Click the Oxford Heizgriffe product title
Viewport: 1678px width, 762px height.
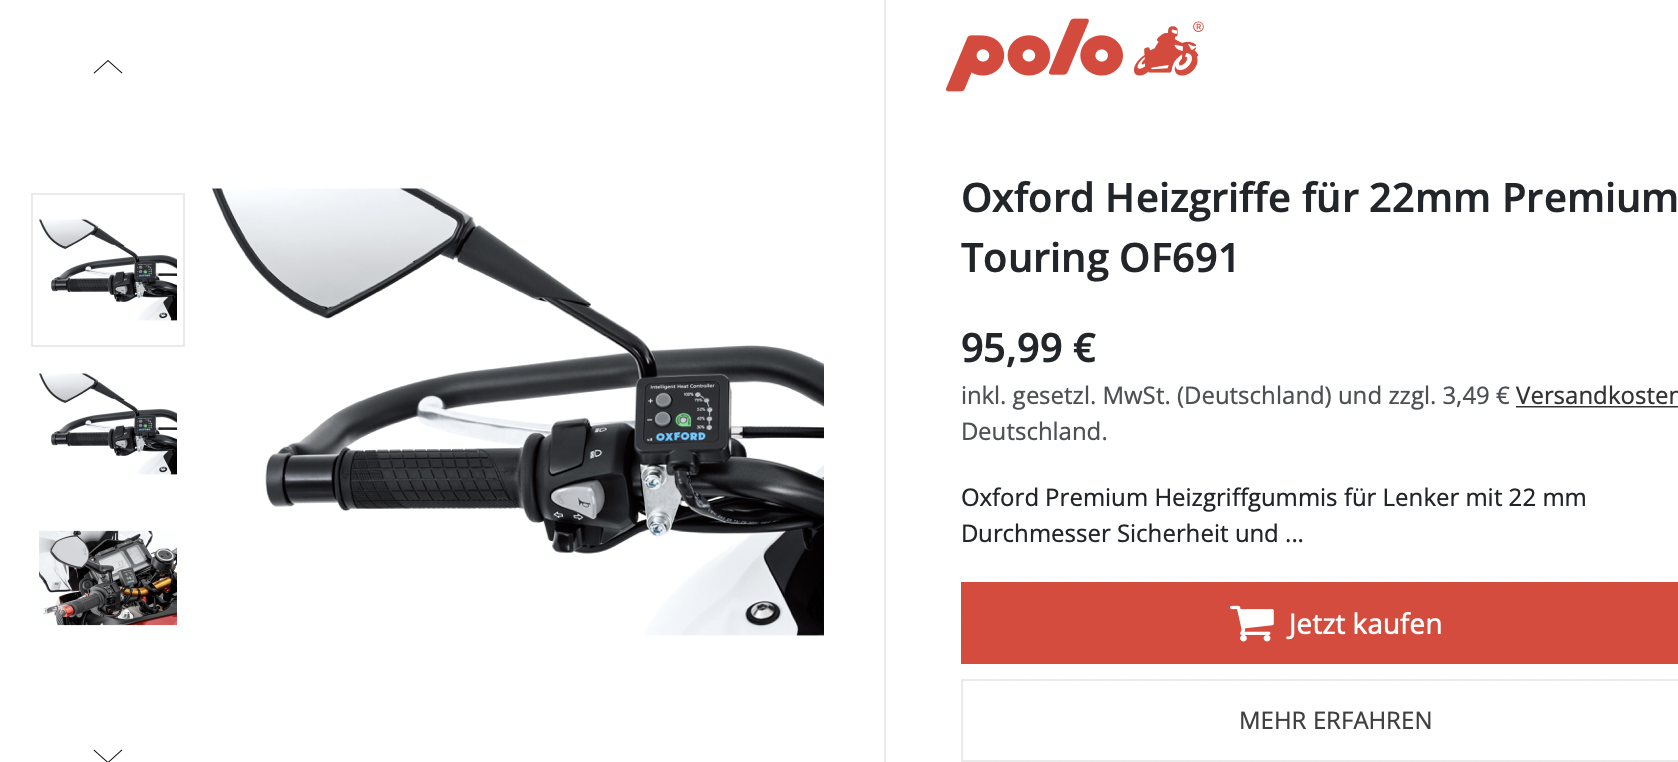point(1319,228)
